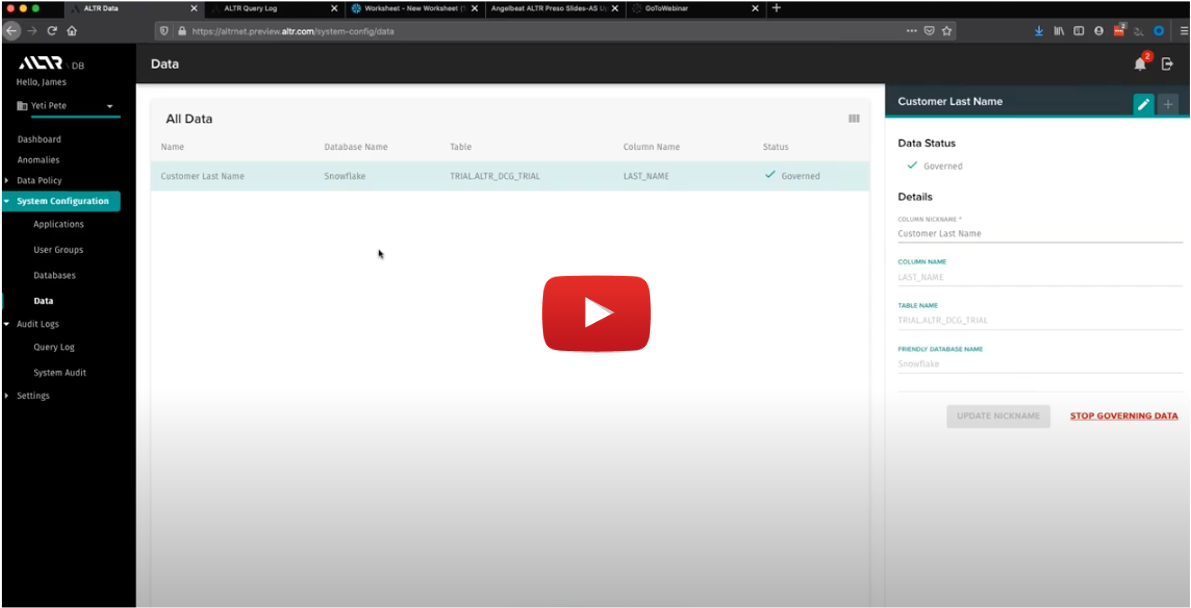
Task: Click the padlock site-info icon
Action: [x=182, y=31]
